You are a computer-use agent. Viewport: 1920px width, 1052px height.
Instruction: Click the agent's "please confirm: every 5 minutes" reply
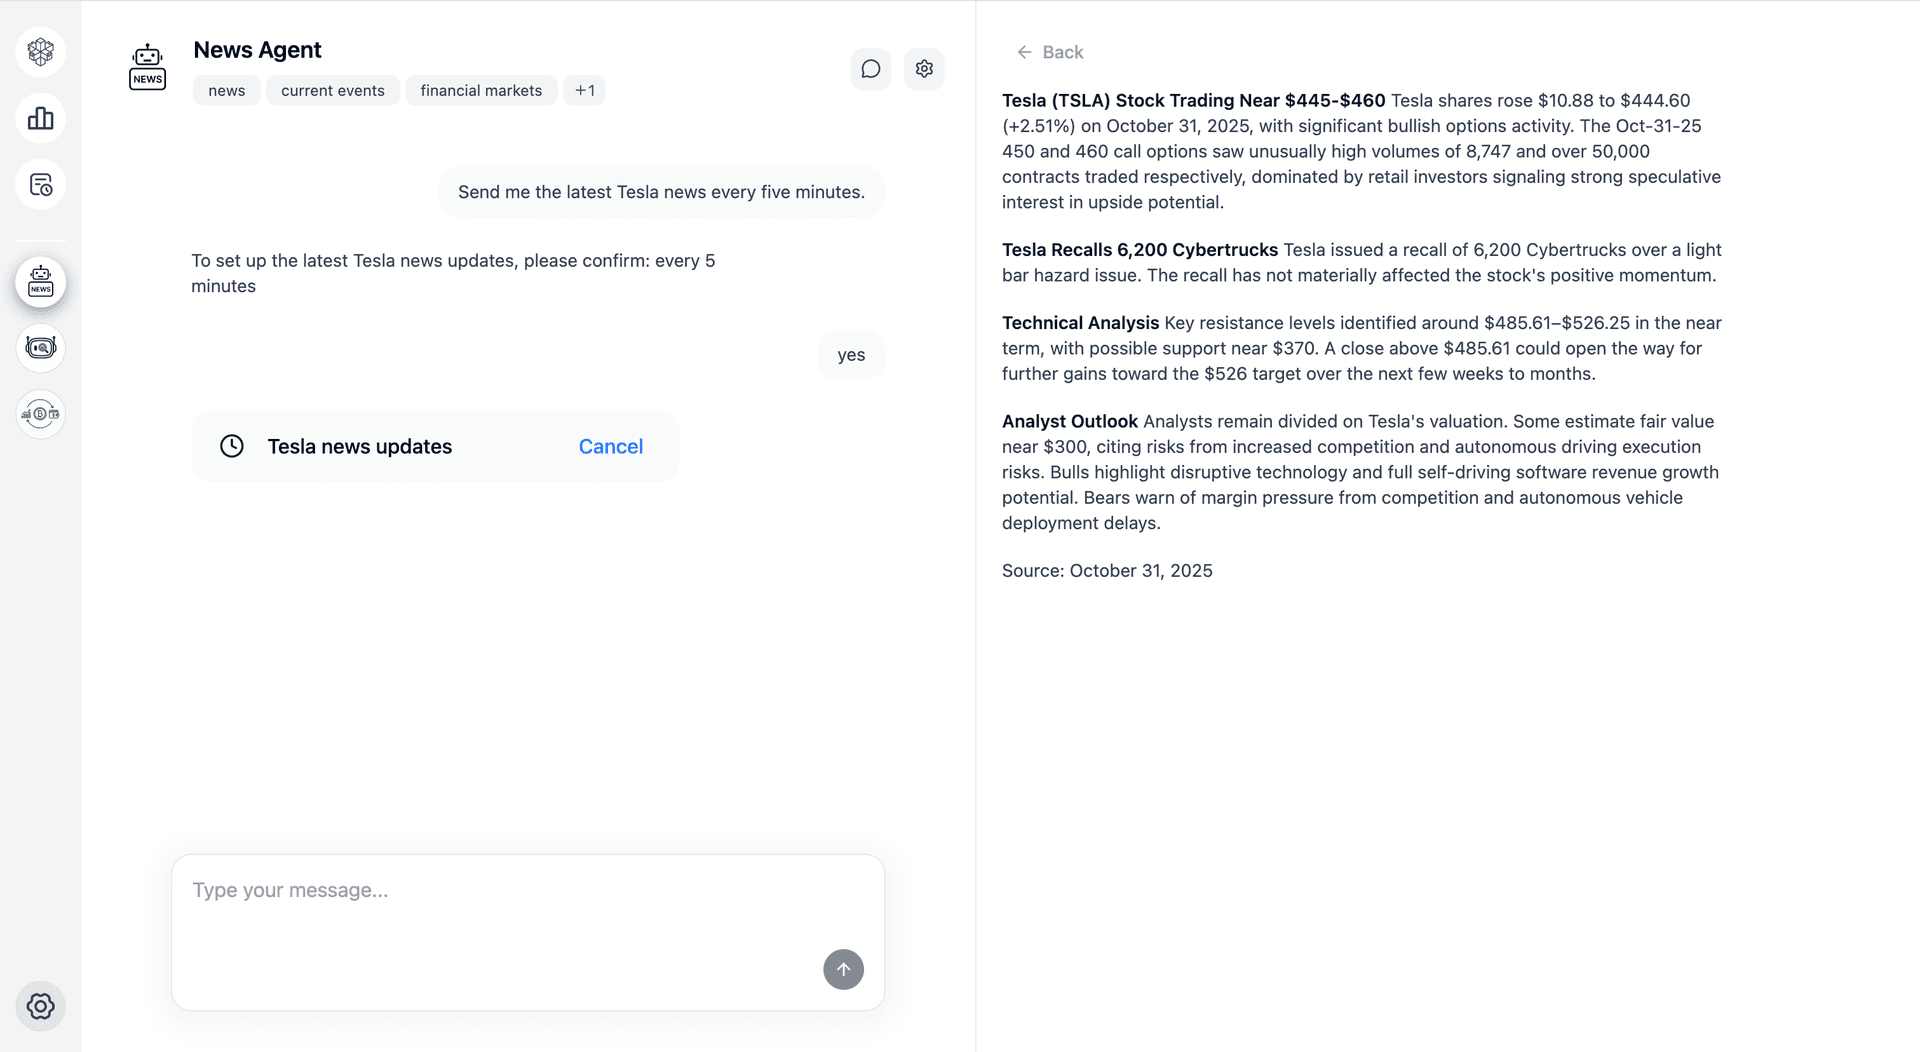[x=453, y=273]
